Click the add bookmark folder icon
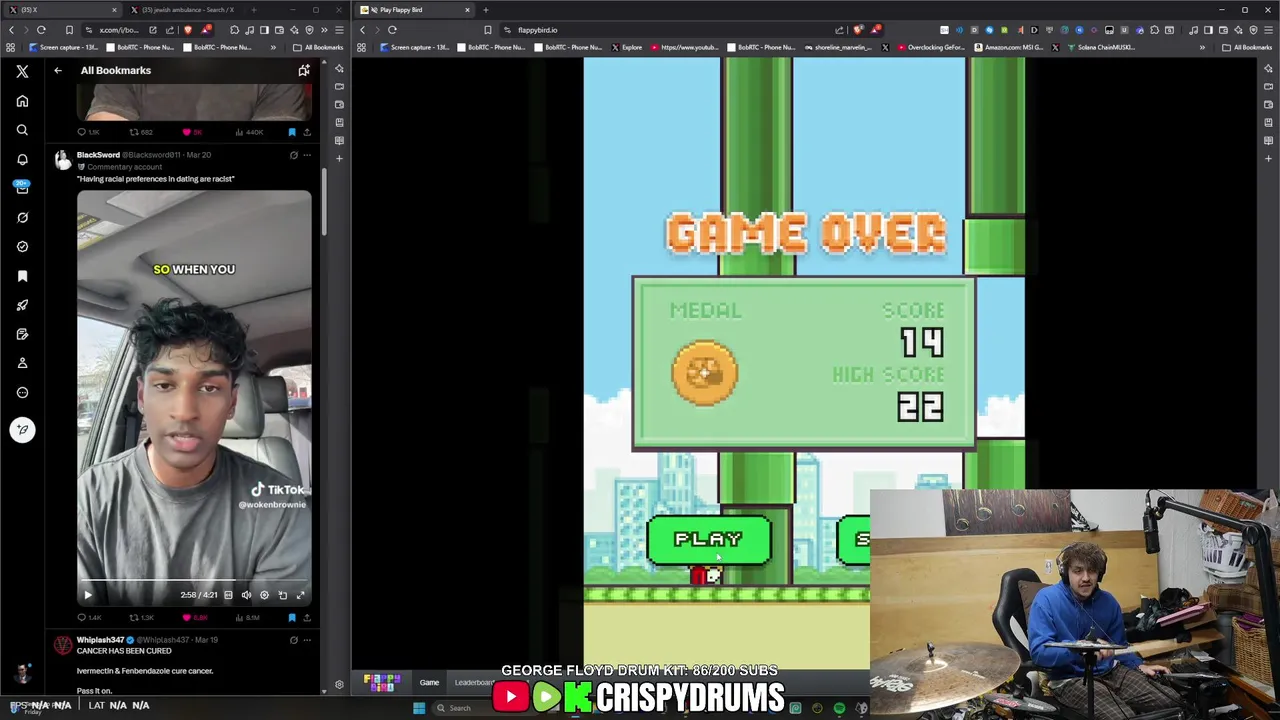This screenshot has width=1280, height=720. coord(304,70)
